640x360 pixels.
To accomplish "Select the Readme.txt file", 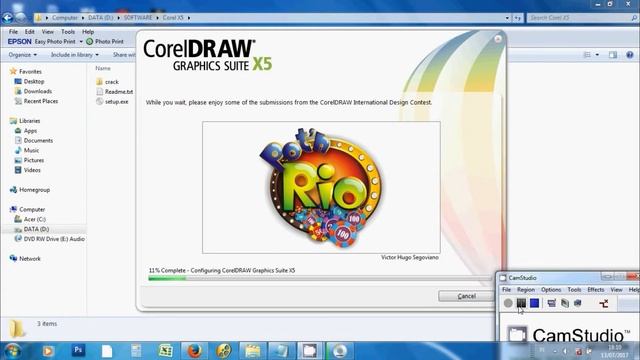I will tap(115, 92).
